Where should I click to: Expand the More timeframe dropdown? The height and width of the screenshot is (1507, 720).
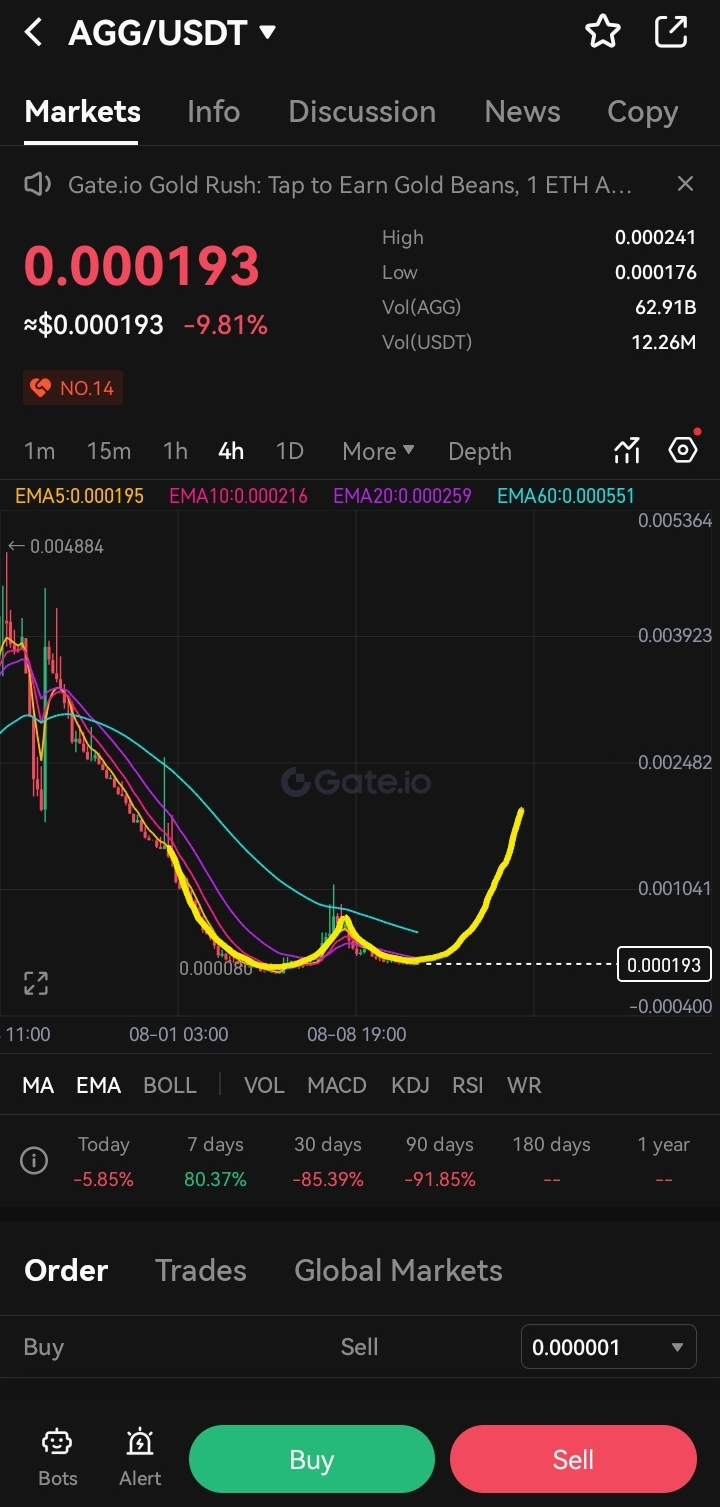click(378, 451)
